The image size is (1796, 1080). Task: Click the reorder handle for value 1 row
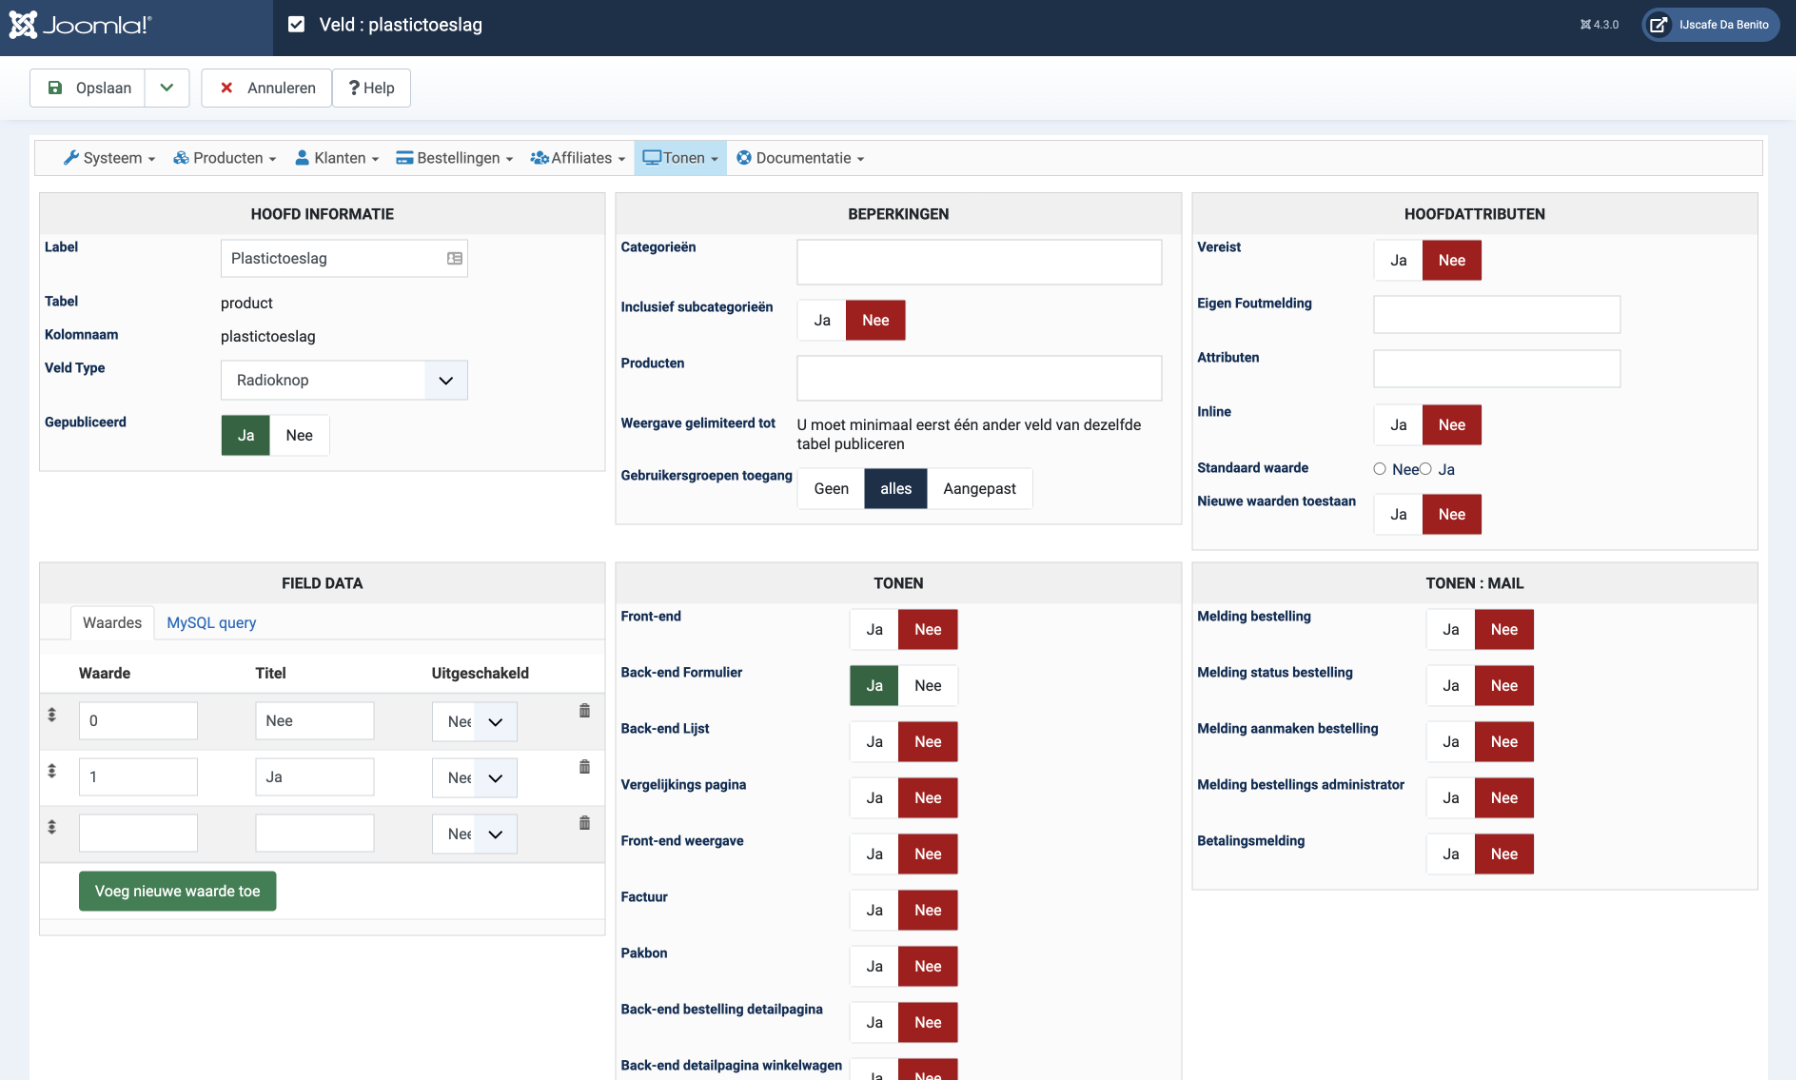[52, 771]
